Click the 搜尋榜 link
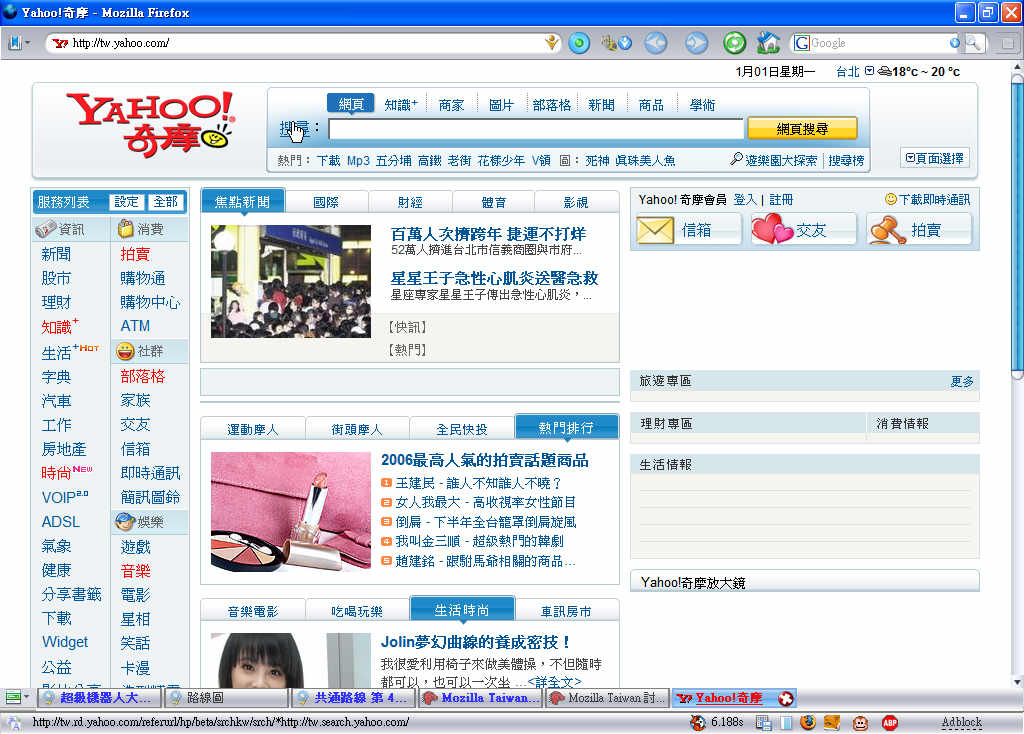 846,160
